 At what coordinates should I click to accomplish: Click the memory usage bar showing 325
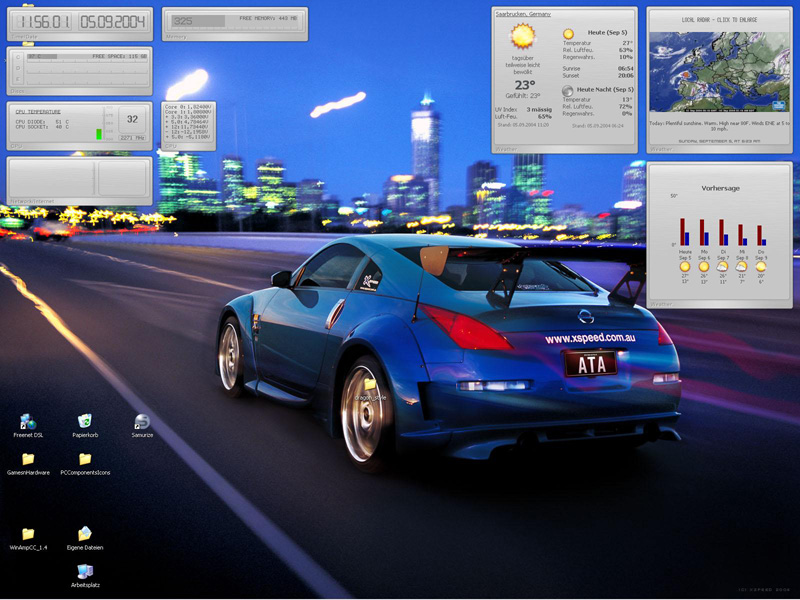click(198, 21)
